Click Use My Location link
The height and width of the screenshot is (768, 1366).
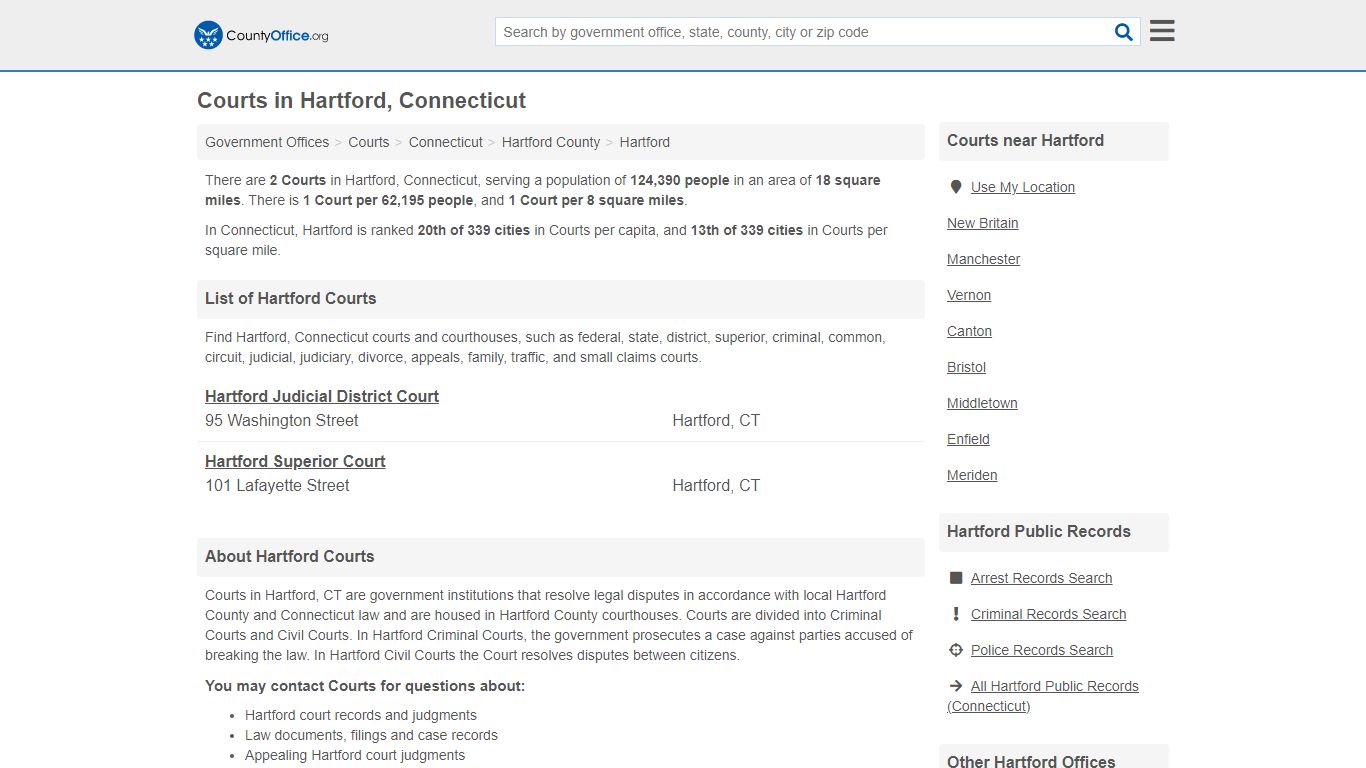tap(1023, 187)
